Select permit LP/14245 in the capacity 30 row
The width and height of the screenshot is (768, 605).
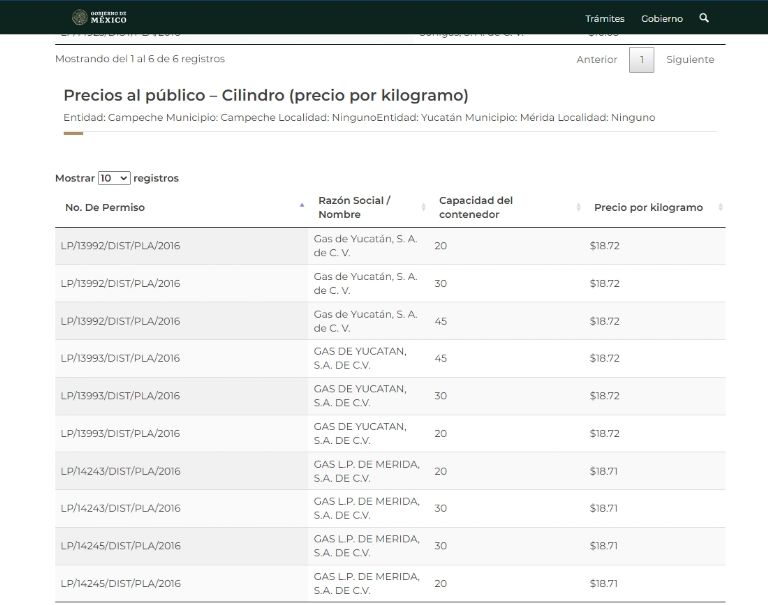point(120,545)
